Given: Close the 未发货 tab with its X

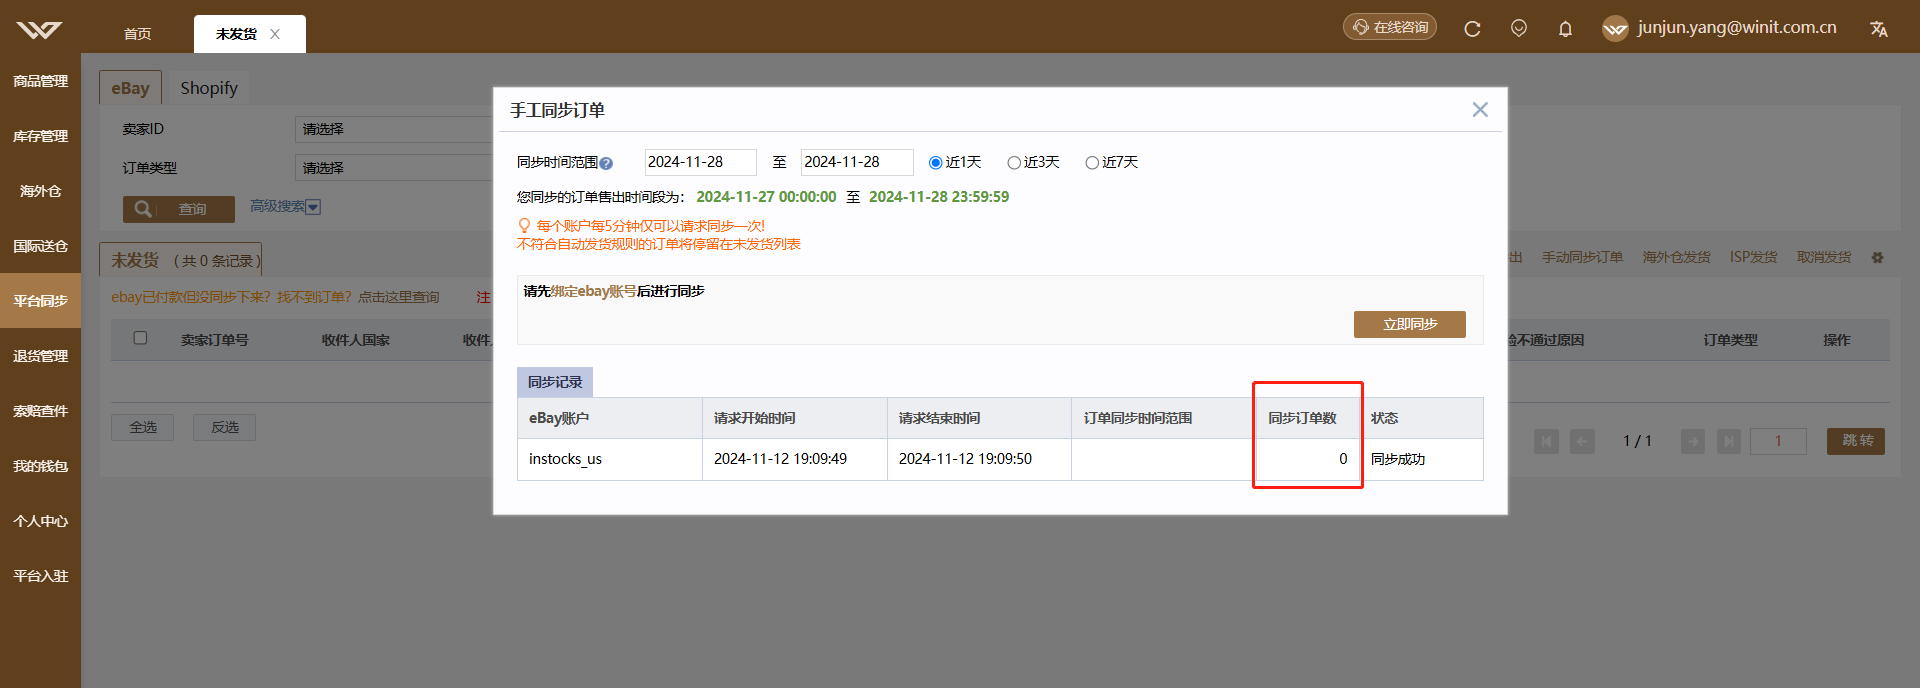Looking at the screenshot, I should [x=275, y=34].
